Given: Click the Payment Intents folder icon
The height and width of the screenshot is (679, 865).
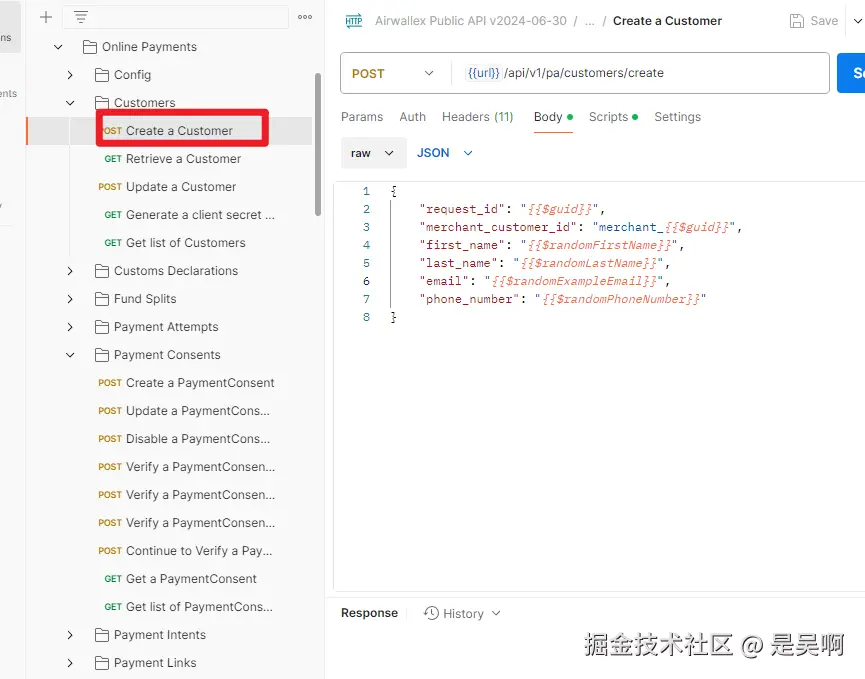Looking at the screenshot, I should click(x=102, y=635).
